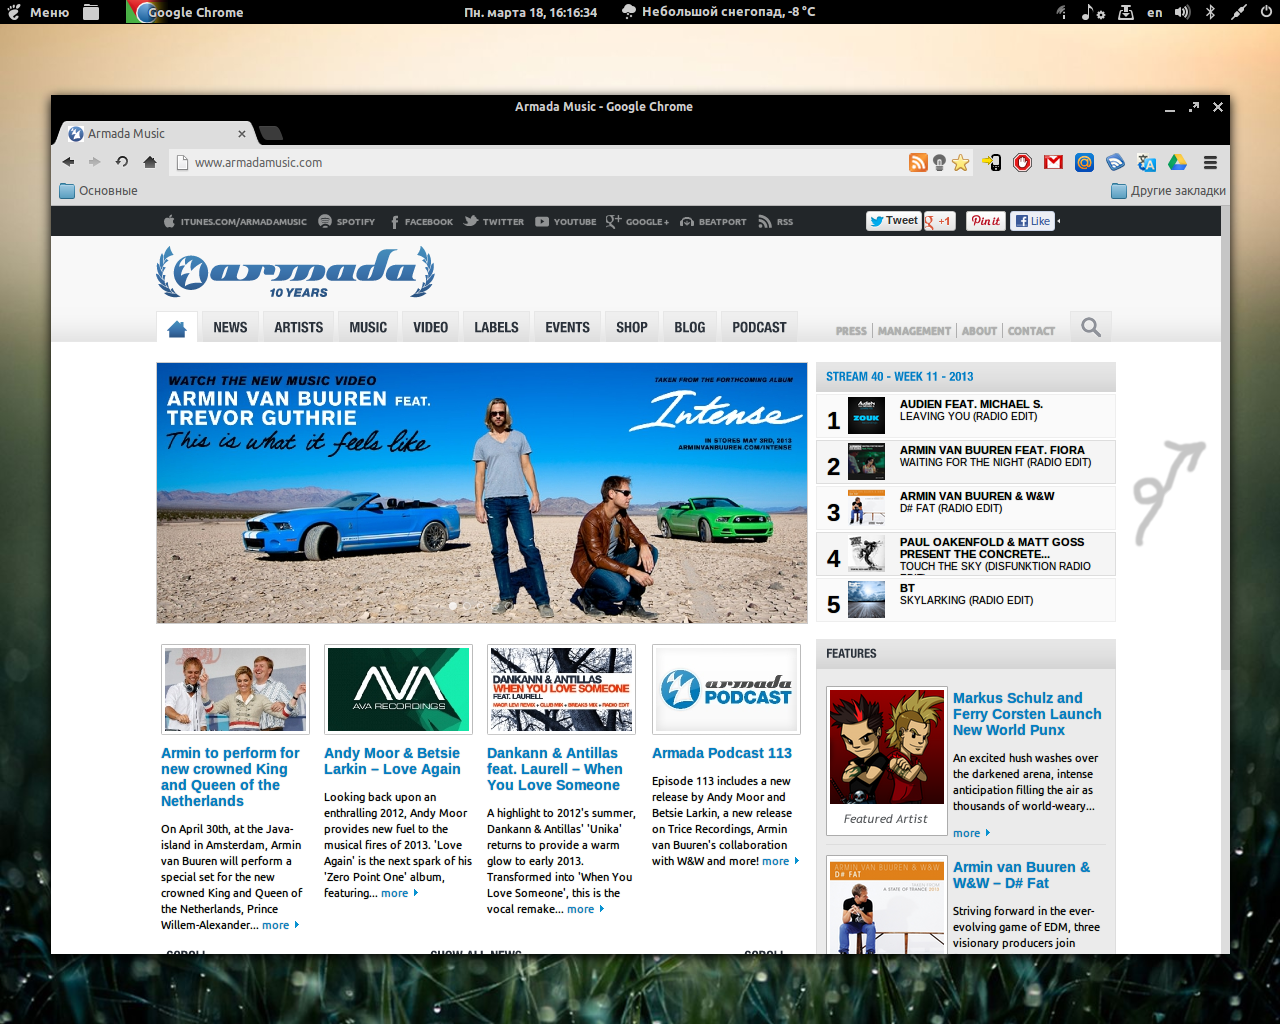Click the Armada 10 Years logo
This screenshot has width=1280, height=1024.
(295, 272)
